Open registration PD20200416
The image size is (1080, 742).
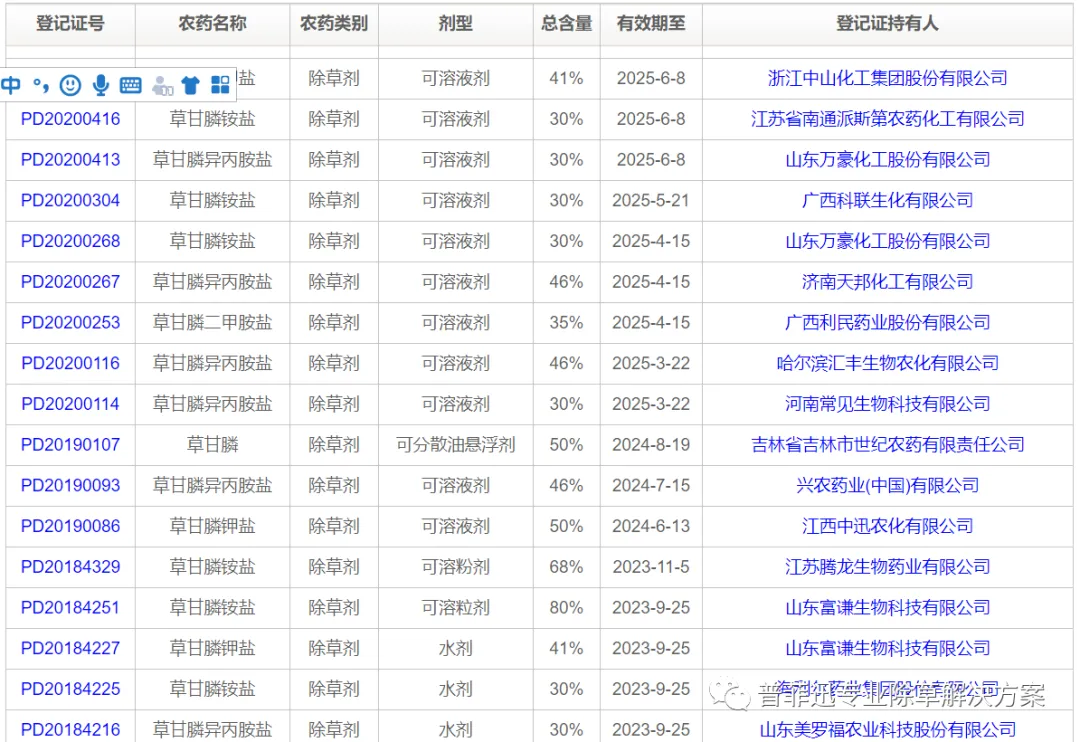[70, 119]
